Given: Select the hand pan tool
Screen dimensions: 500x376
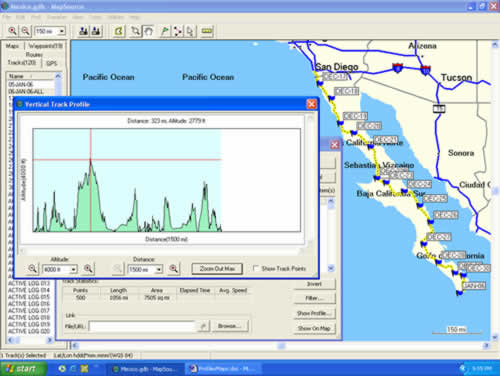Looking at the screenshot, I should coord(148,31).
